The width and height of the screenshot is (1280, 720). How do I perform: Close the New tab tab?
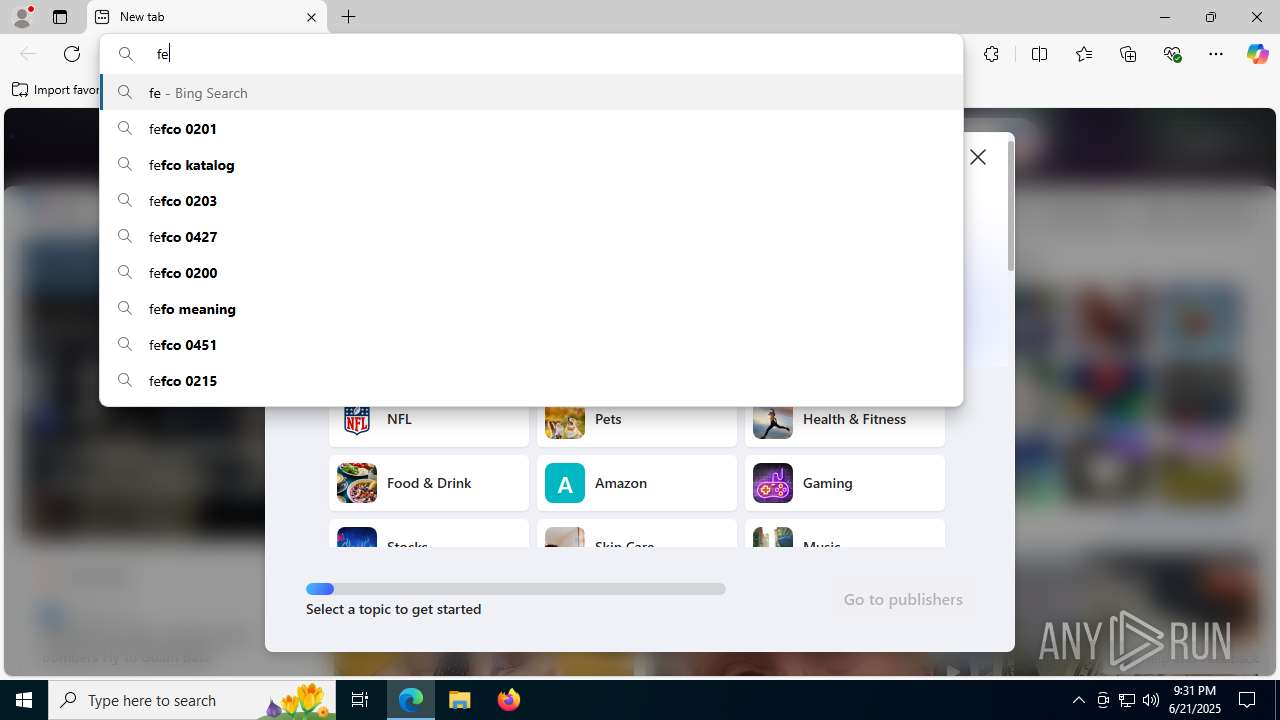coord(311,17)
